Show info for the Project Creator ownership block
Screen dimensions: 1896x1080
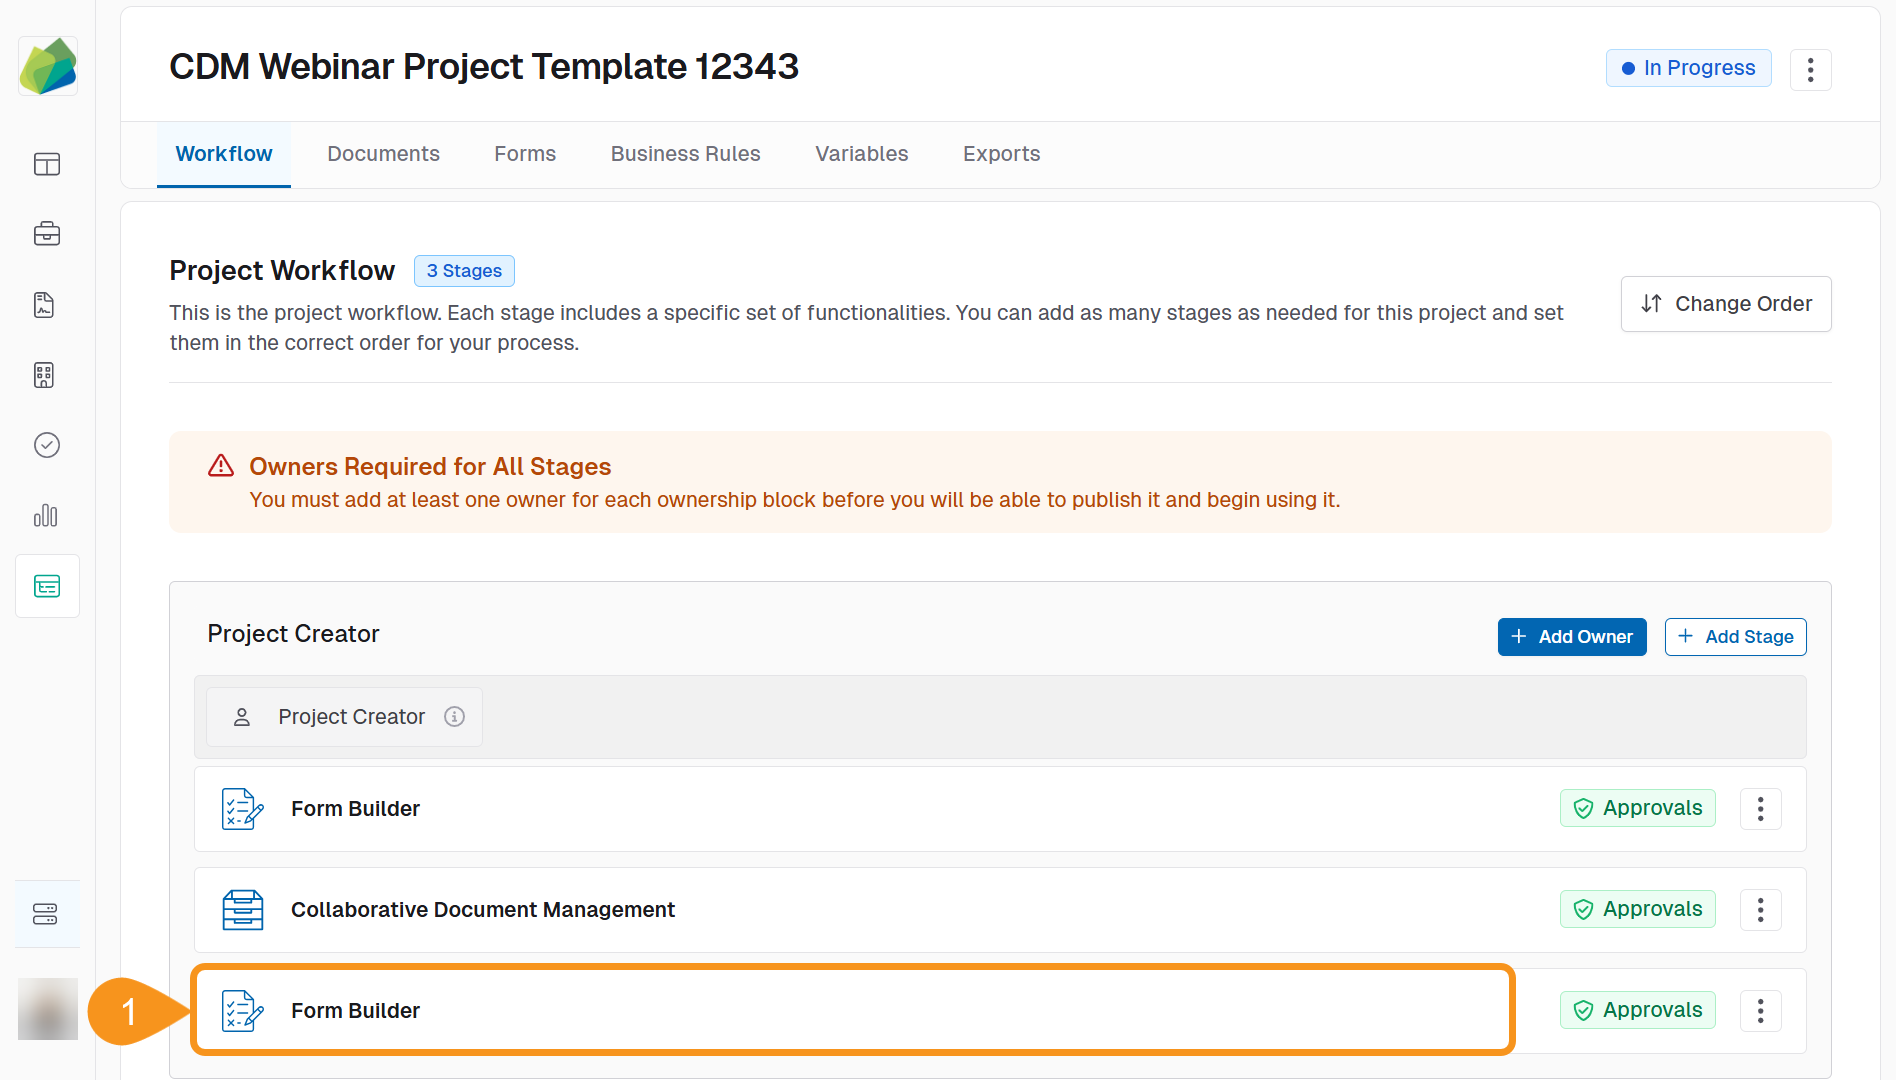point(455,716)
